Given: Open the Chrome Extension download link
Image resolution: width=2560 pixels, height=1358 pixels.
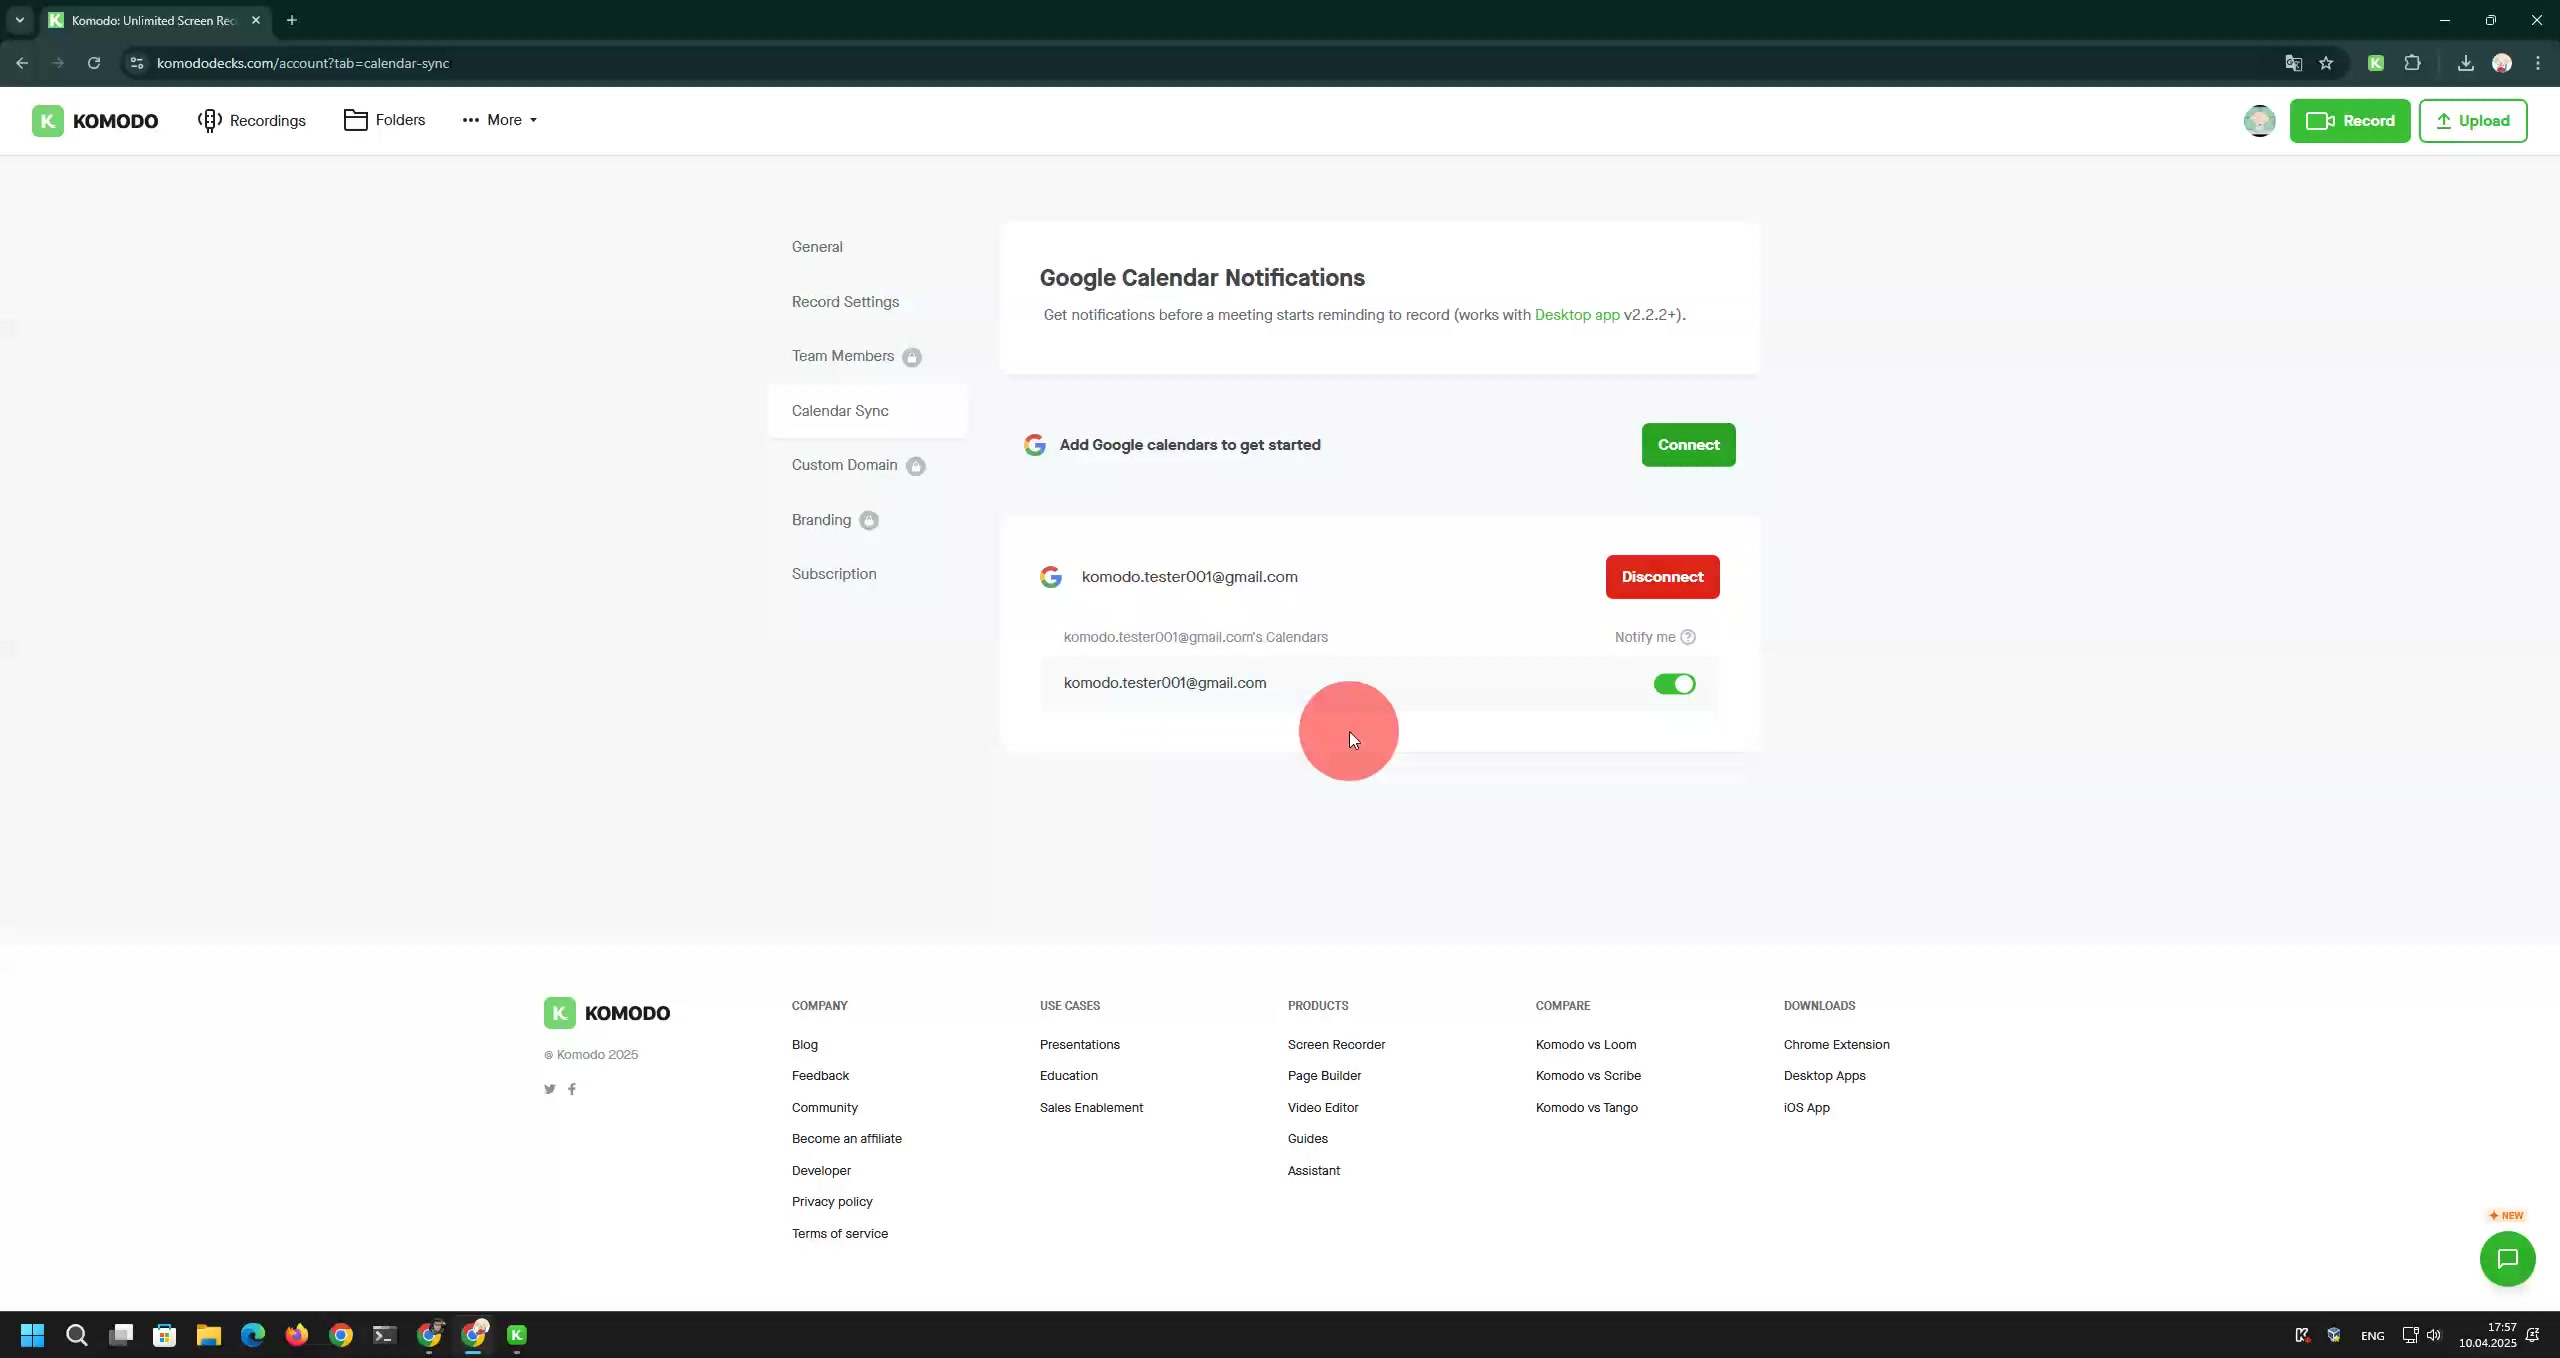Looking at the screenshot, I should pyautogui.click(x=1837, y=1045).
